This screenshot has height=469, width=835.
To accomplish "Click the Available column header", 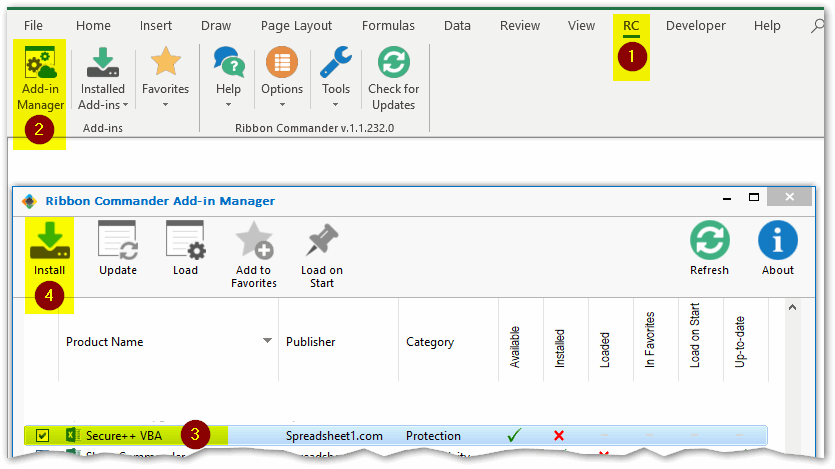I will [514, 347].
